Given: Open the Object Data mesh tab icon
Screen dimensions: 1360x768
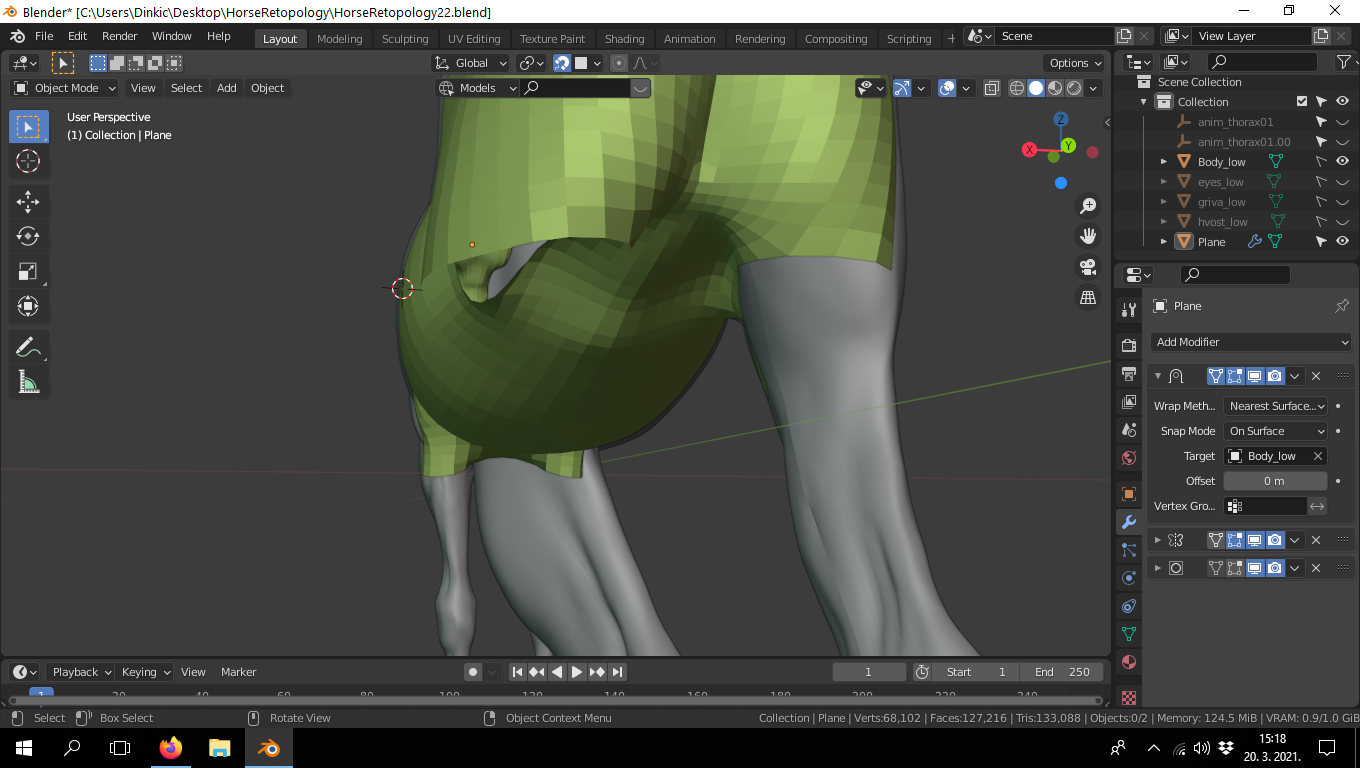Looking at the screenshot, I should (1129, 634).
